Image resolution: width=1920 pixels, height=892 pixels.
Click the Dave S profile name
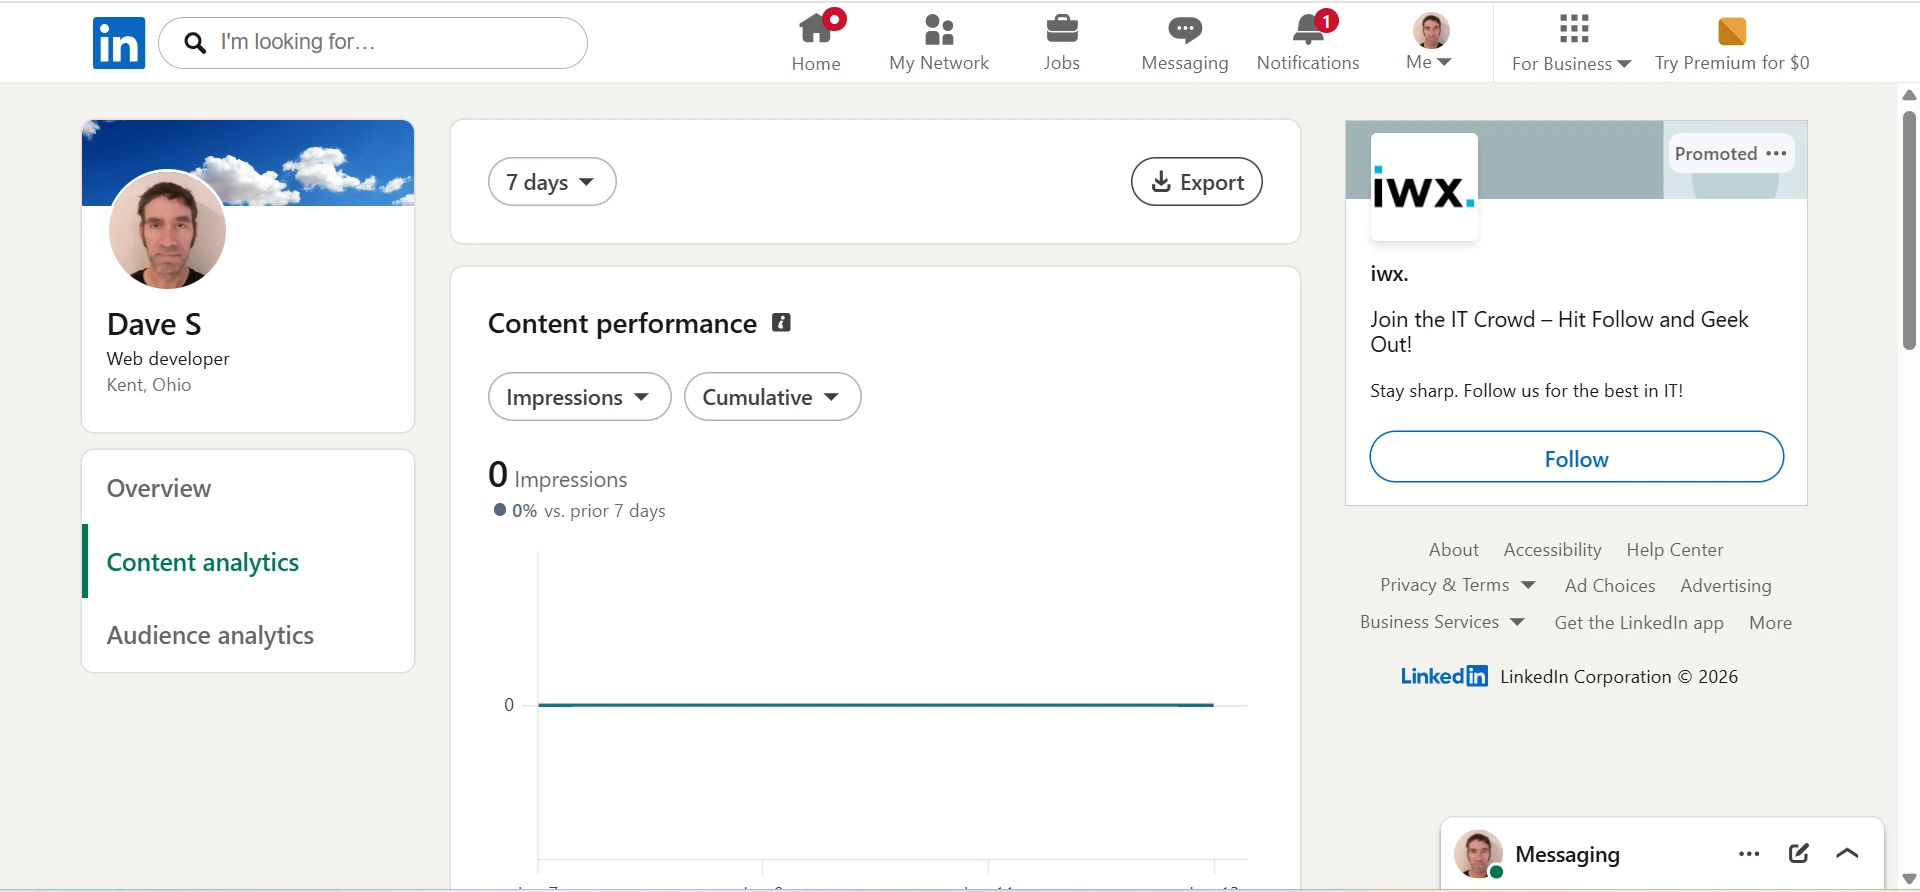click(x=154, y=324)
